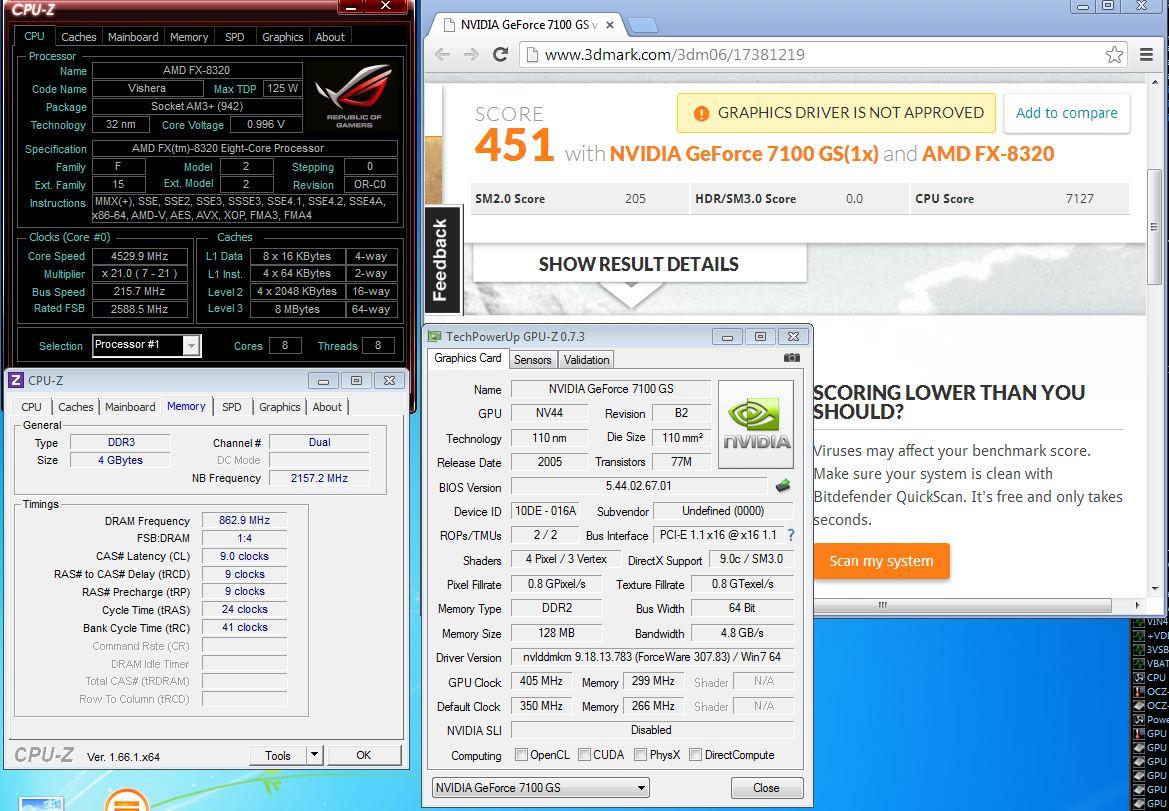Screen dimensions: 1169x811
Task: Click the AMD FX-8320 link
Action: pos(988,154)
